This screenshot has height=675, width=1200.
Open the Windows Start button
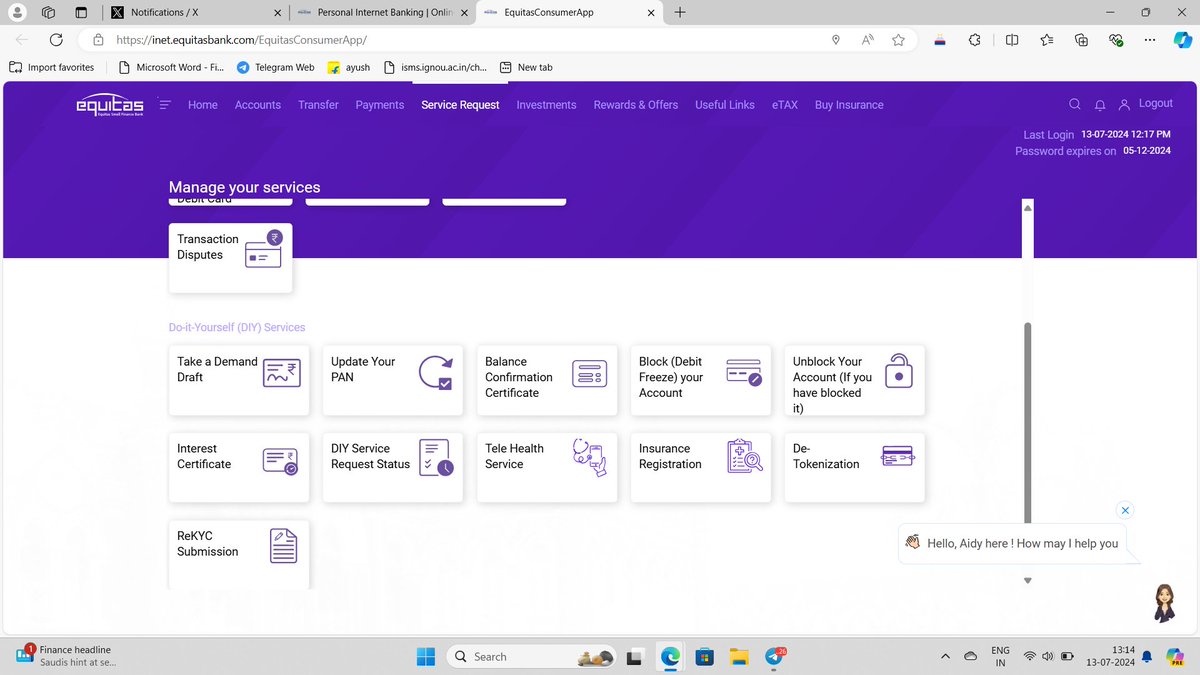pyautogui.click(x=426, y=656)
